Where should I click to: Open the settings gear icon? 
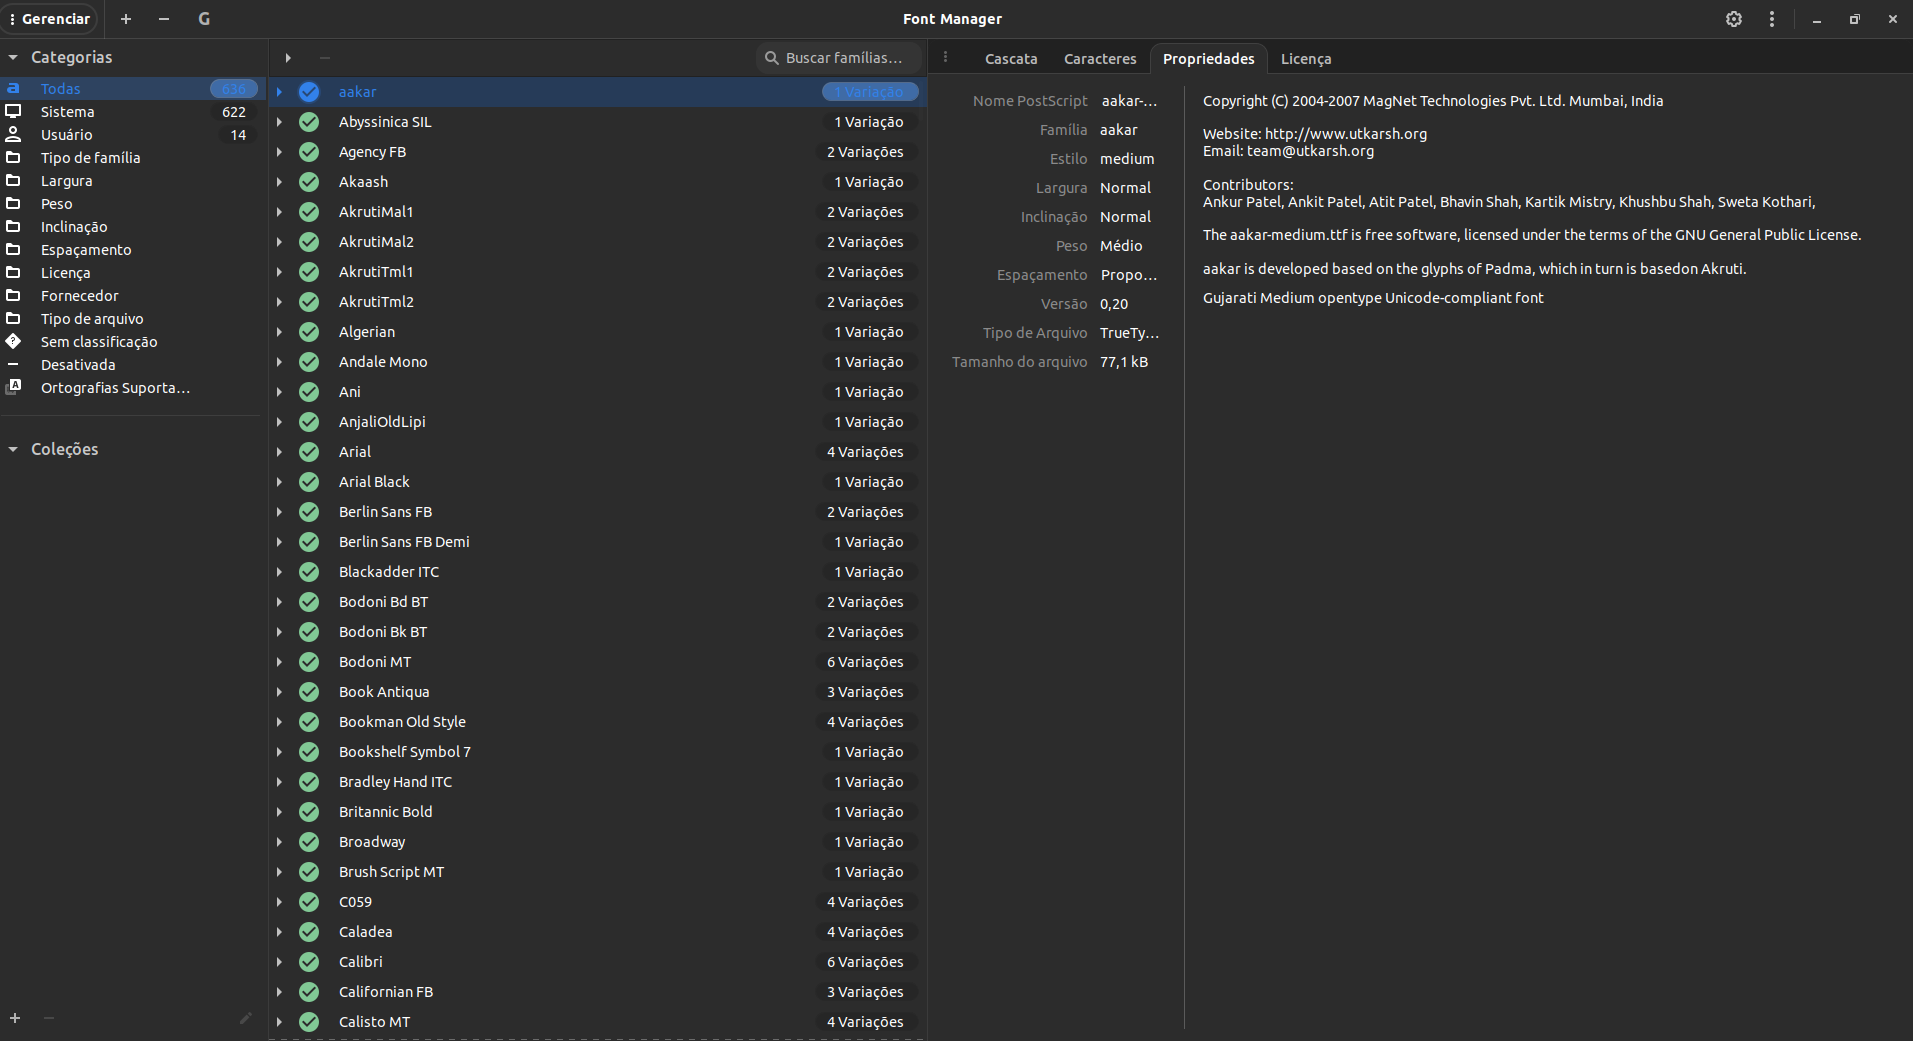1734,19
